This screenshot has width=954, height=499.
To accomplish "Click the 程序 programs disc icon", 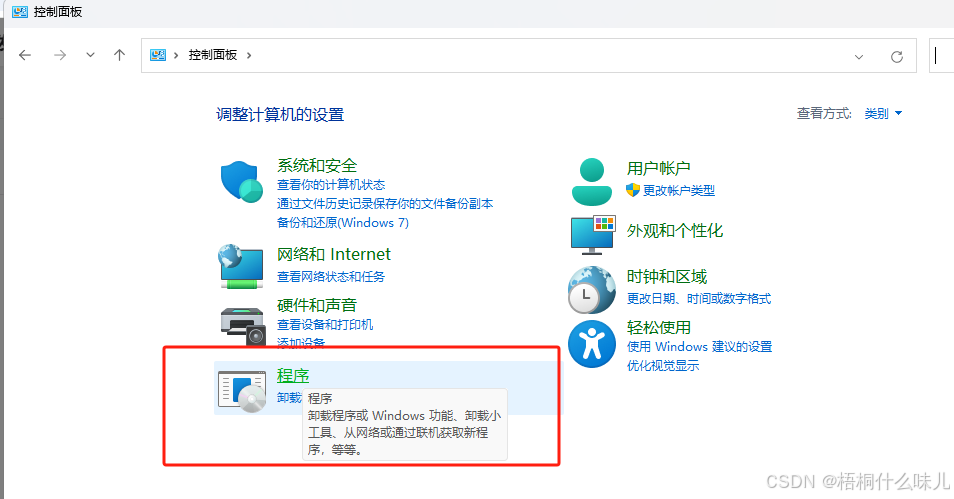I will [x=242, y=391].
